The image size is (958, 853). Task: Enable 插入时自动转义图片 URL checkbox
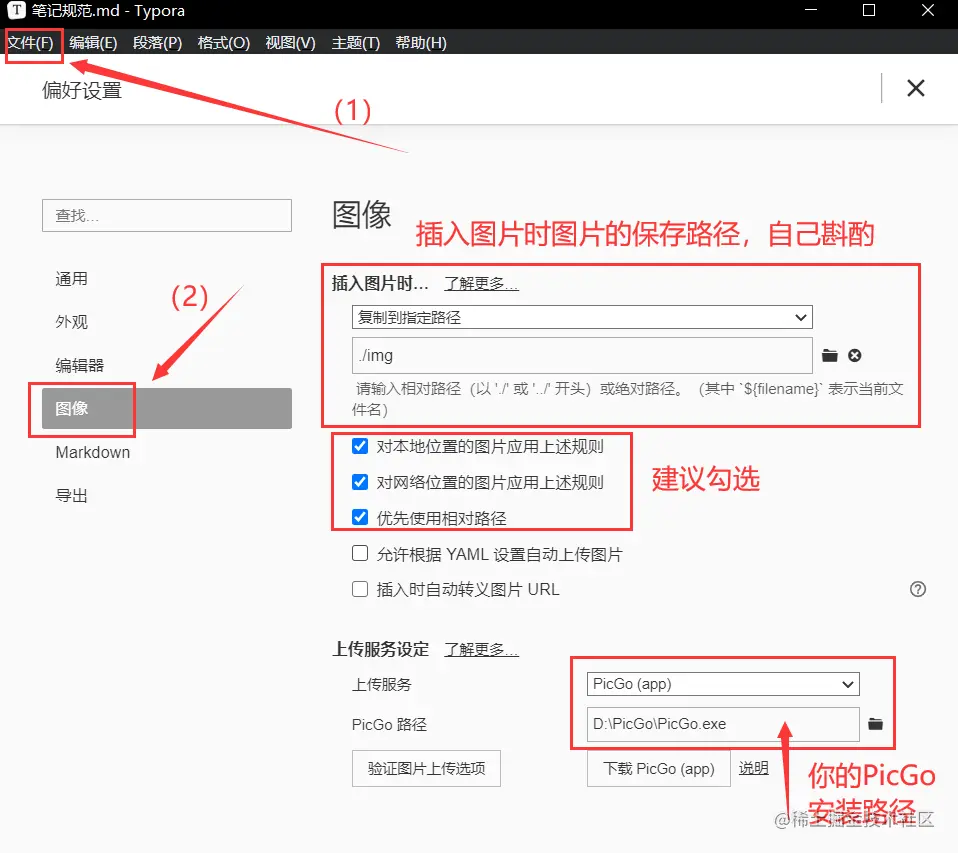tap(360, 589)
